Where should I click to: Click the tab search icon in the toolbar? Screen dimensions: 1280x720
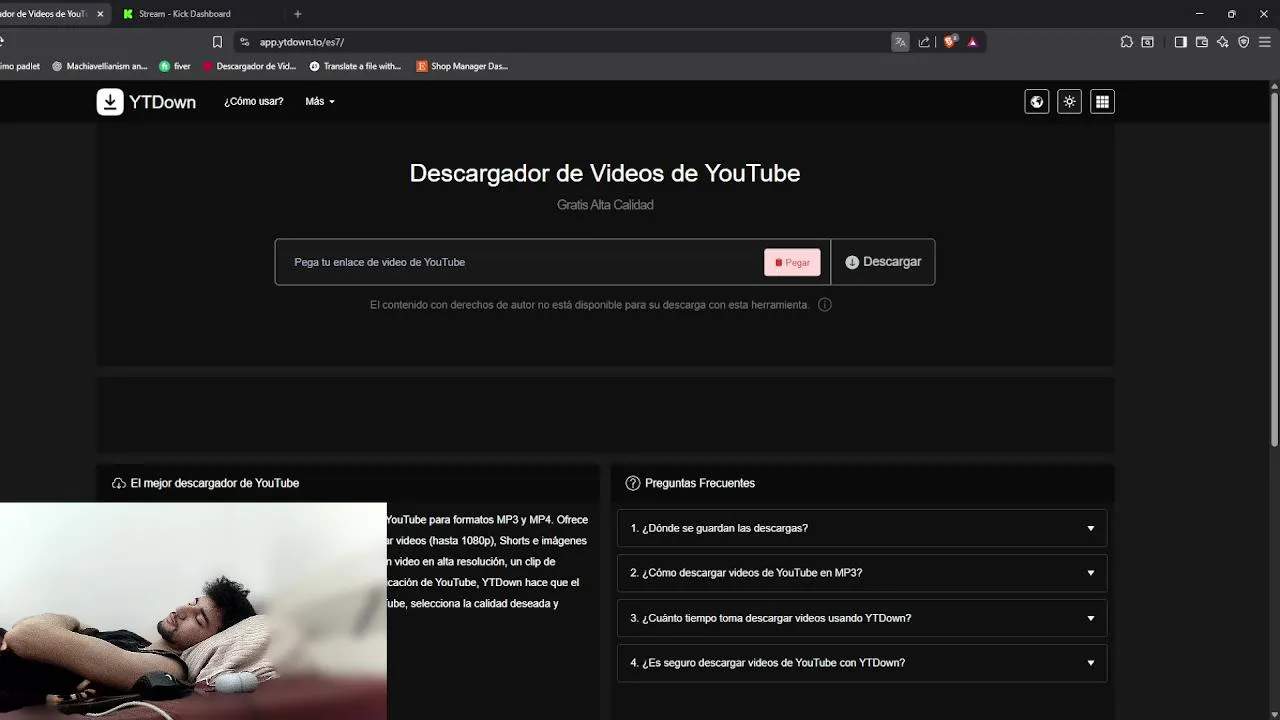(1148, 42)
